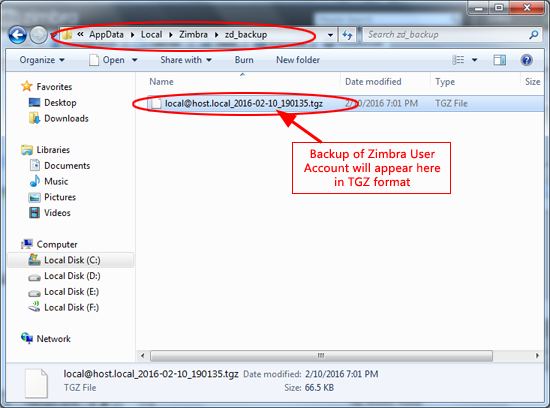The image size is (550, 408).
Task: Click inside the Search zd_backup field
Action: (x=445, y=35)
